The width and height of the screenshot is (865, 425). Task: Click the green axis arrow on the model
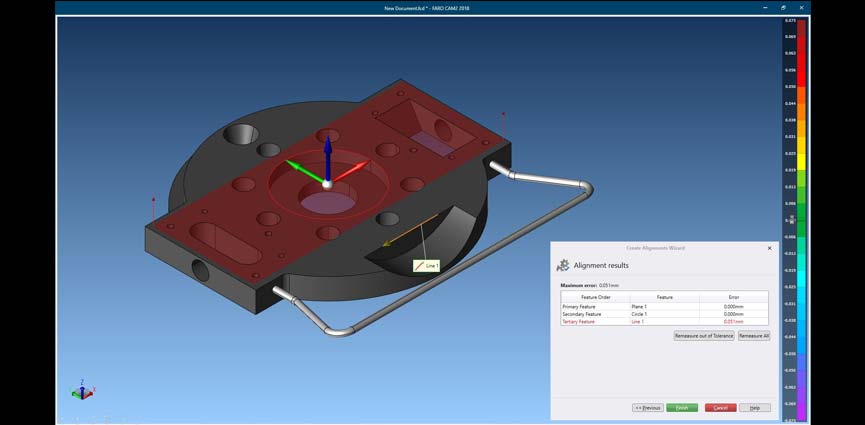tap(299, 167)
